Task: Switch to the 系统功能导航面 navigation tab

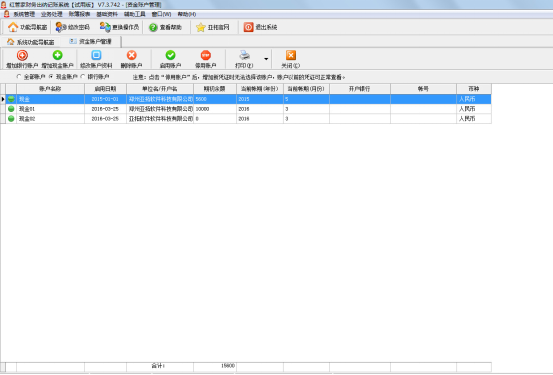Action: [x=31, y=42]
